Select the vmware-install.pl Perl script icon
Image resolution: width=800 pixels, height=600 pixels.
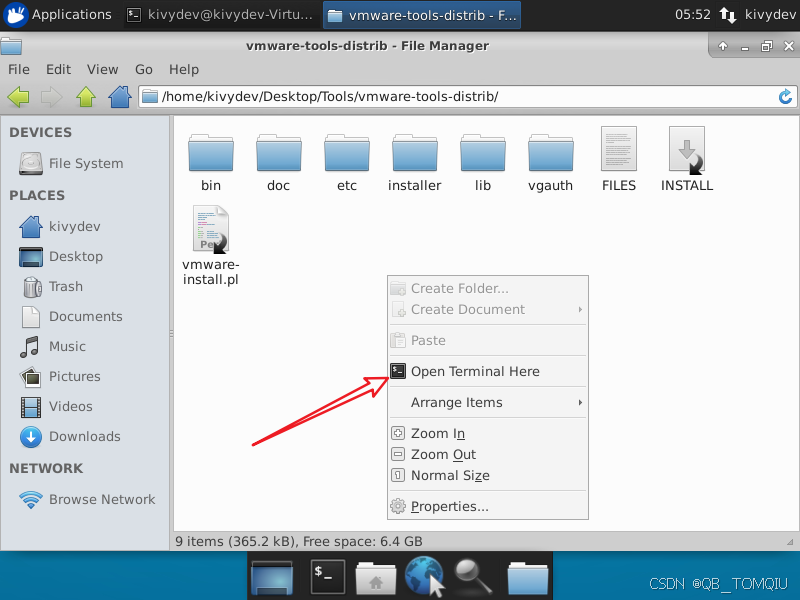(x=211, y=229)
